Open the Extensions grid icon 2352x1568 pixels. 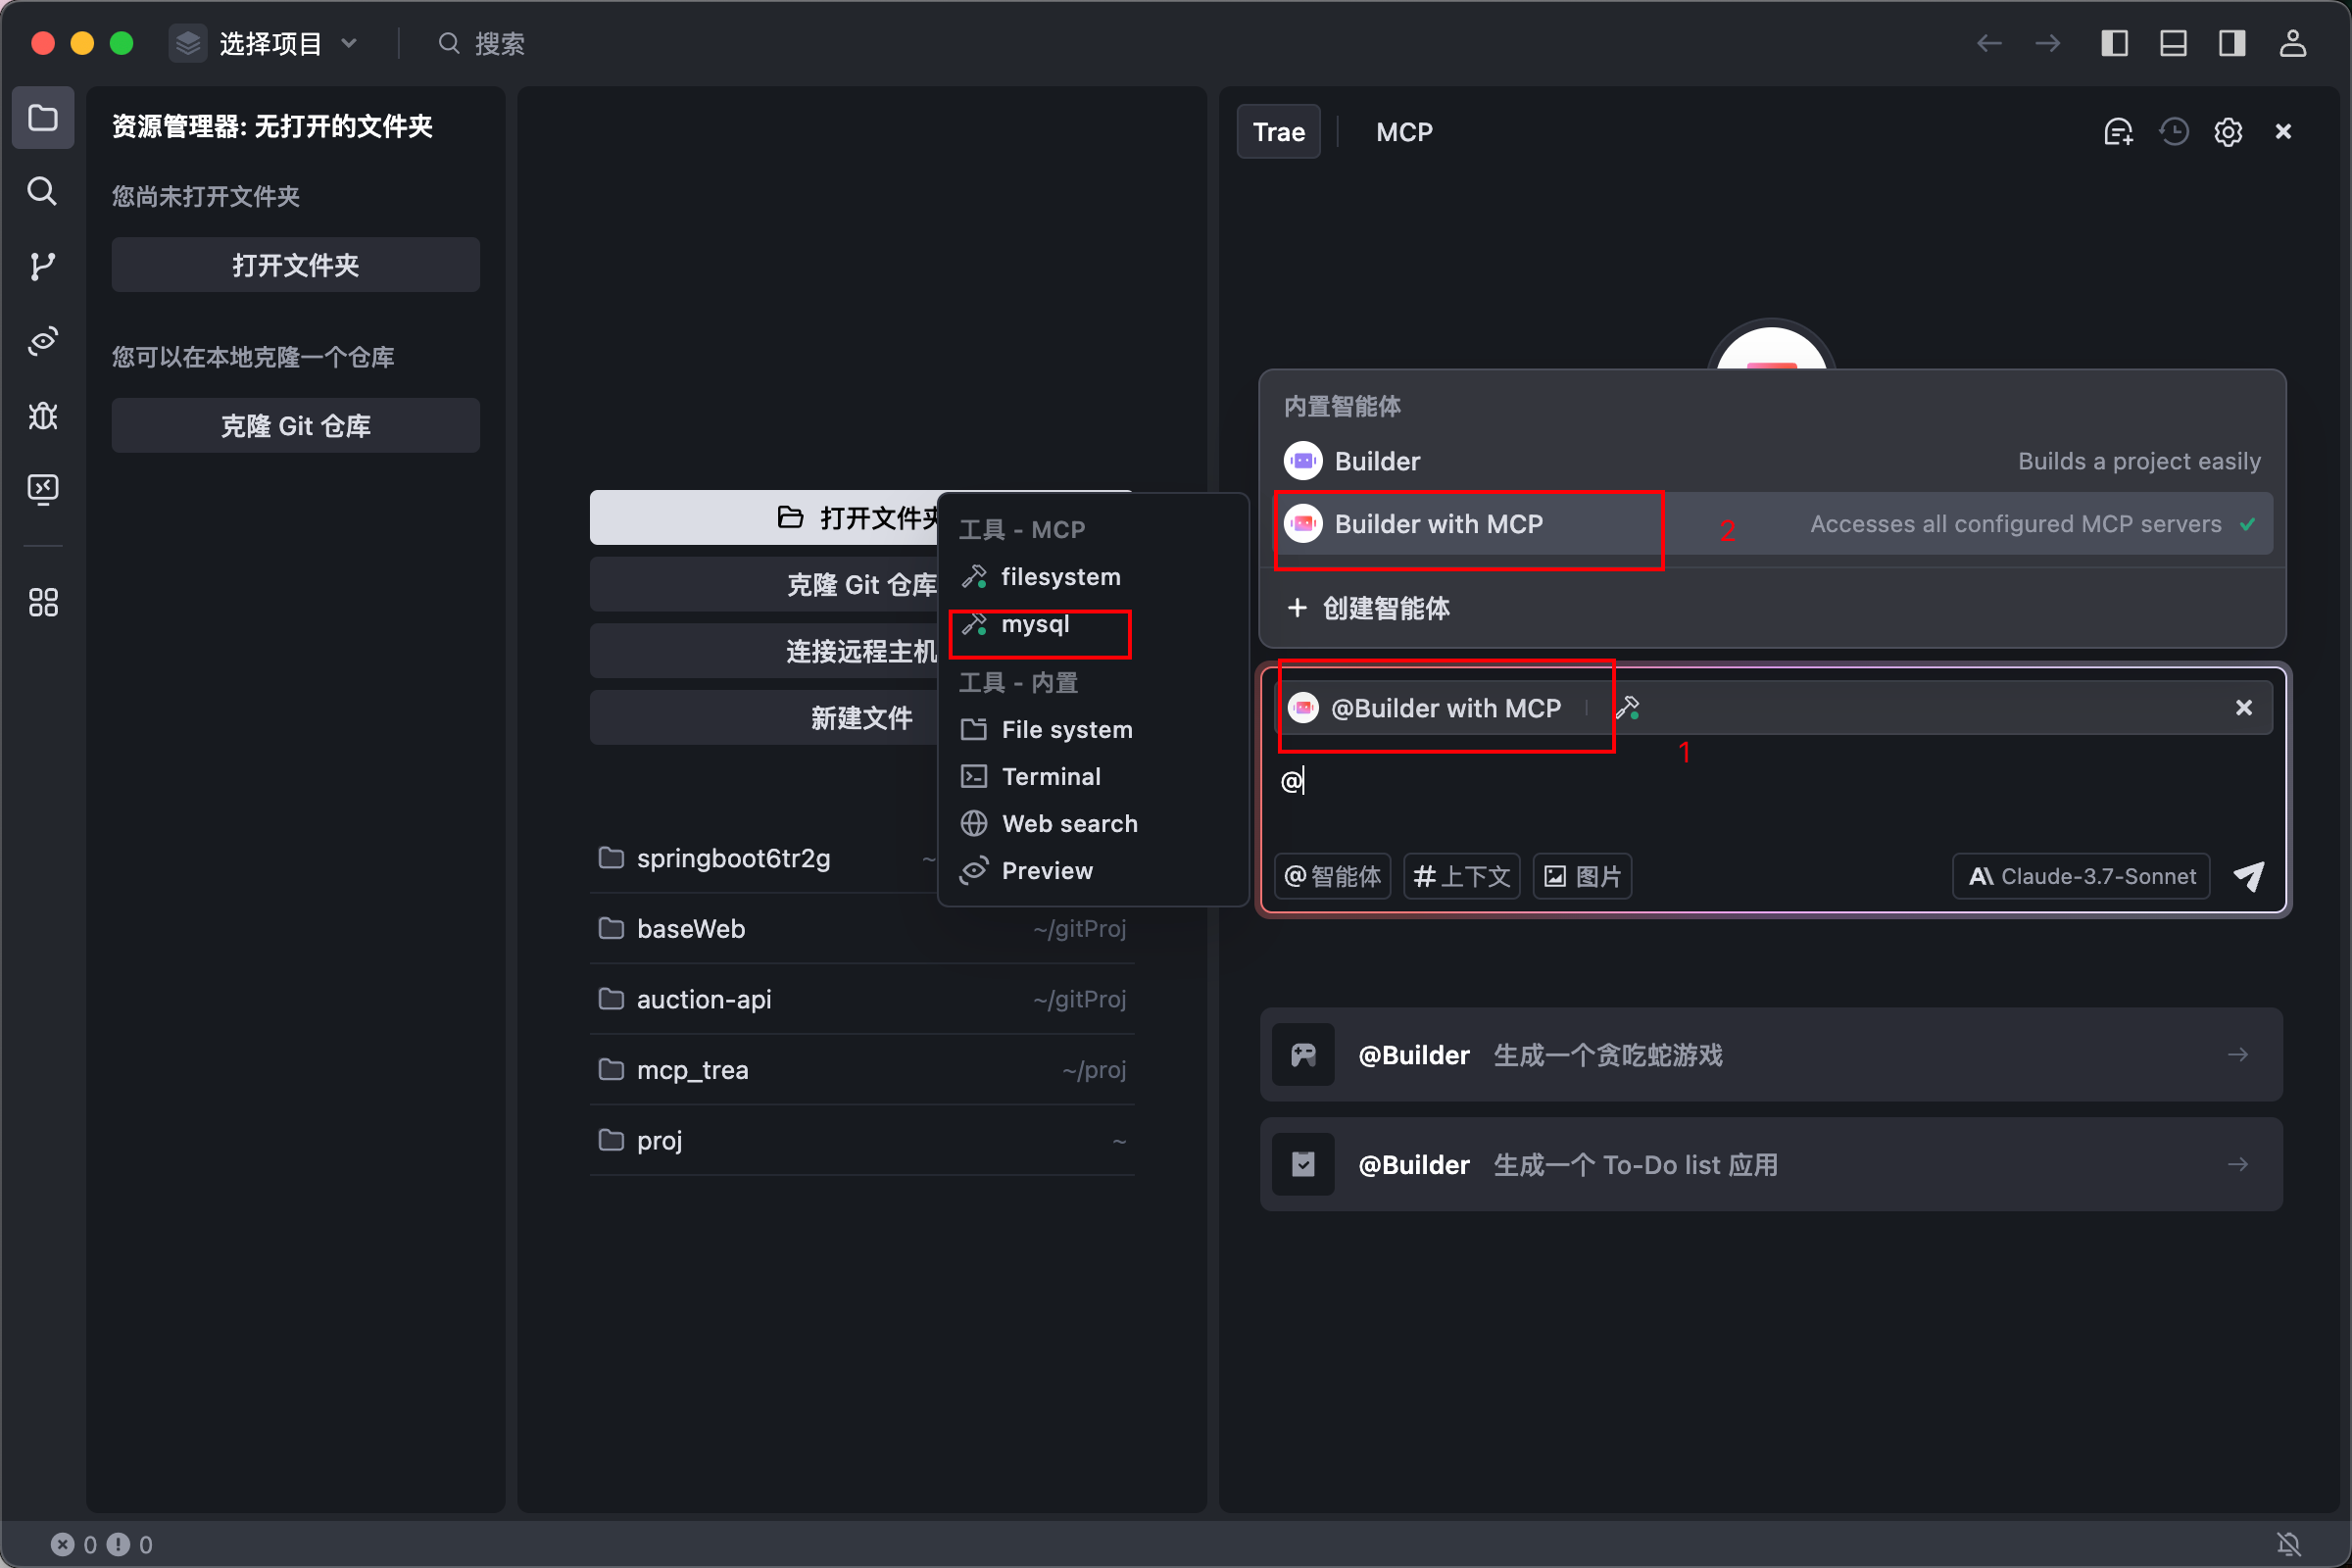pyautogui.click(x=42, y=602)
